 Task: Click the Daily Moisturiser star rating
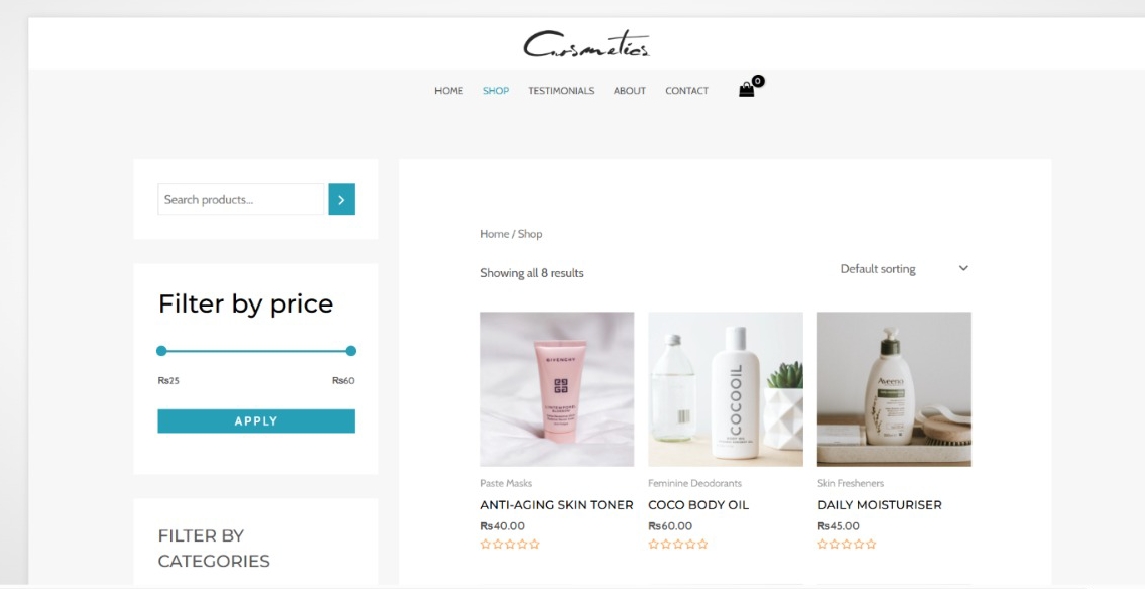[x=847, y=544]
